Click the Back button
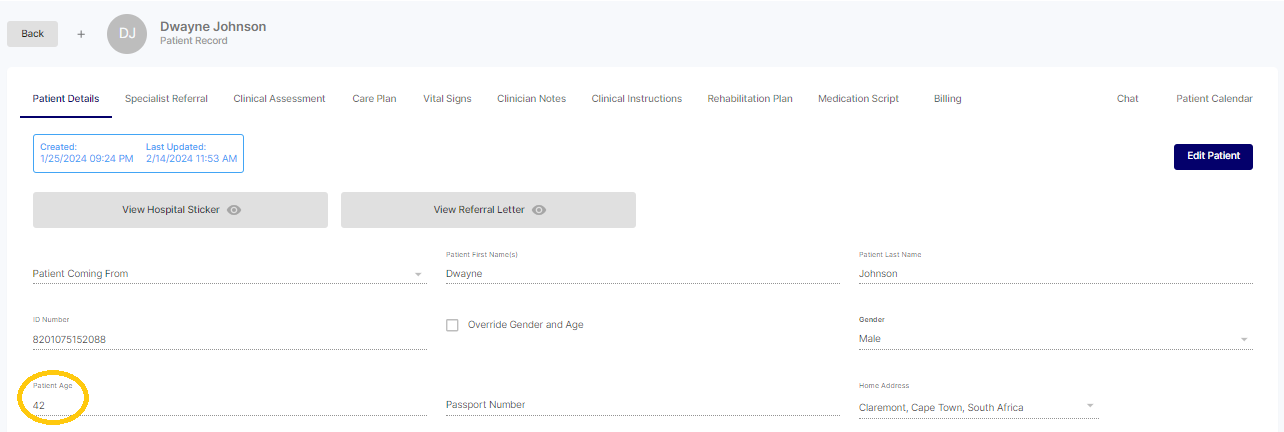The image size is (1284, 432). [33, 34]
